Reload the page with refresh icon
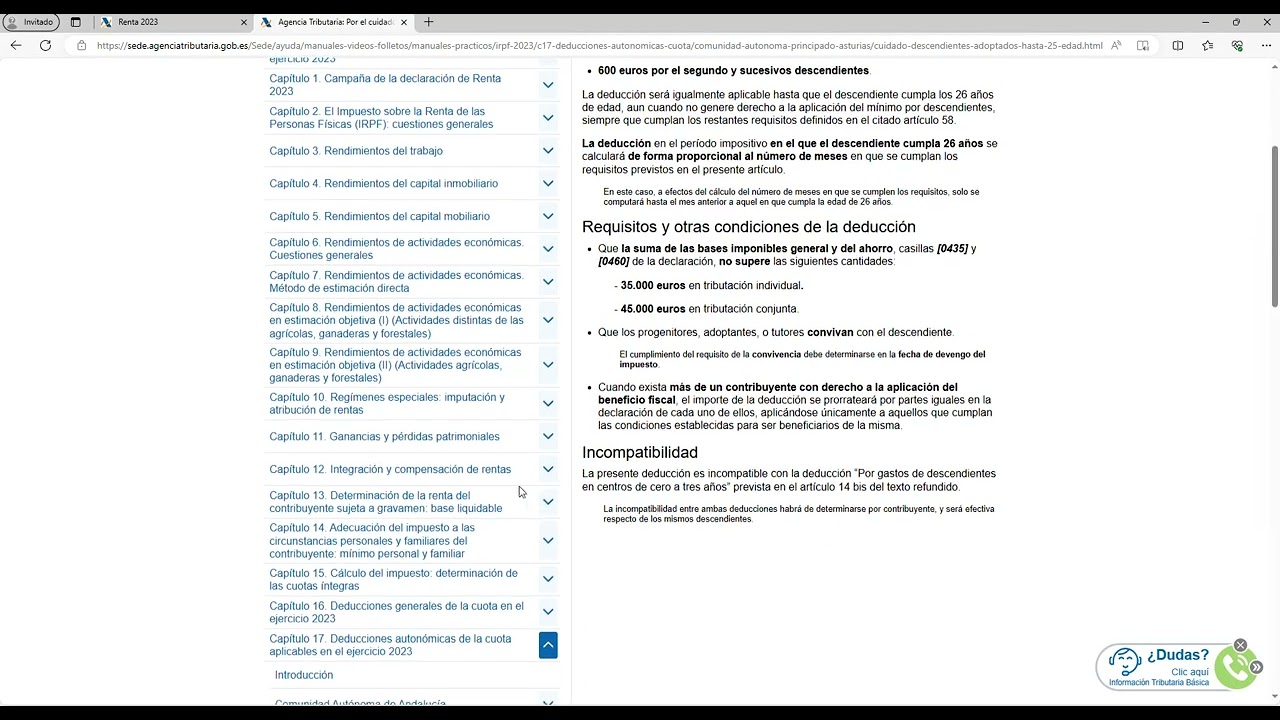This screenshot has width=1280, height=720. (45, 45)
